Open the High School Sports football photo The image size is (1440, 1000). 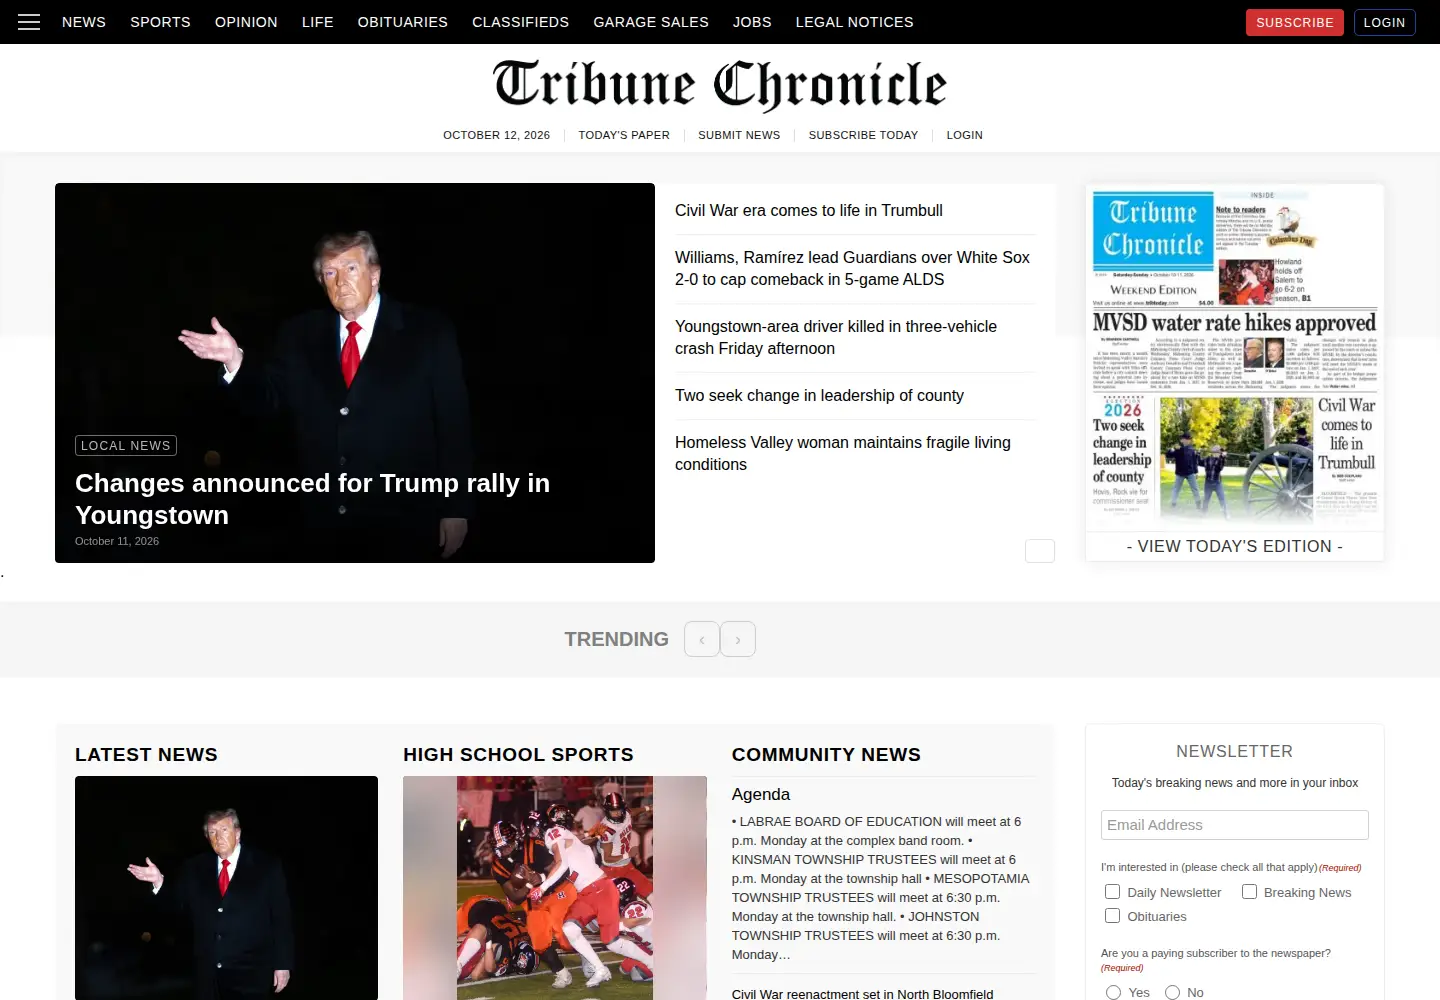(x=555, y=888)
